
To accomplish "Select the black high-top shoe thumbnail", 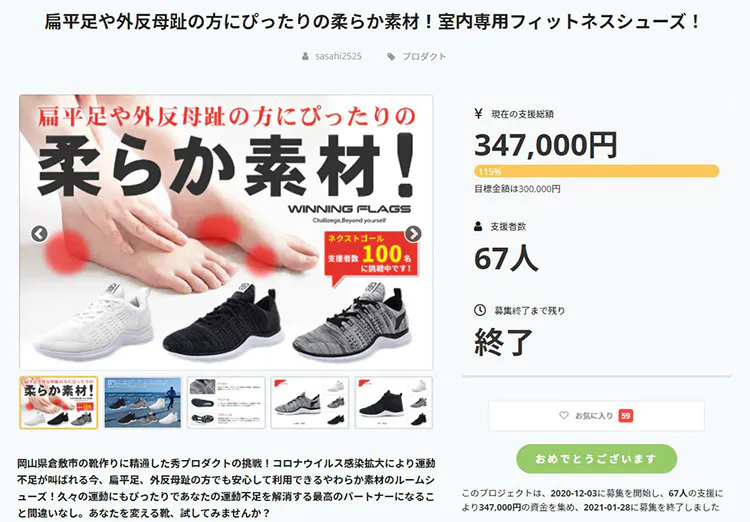I will point(394,402).
